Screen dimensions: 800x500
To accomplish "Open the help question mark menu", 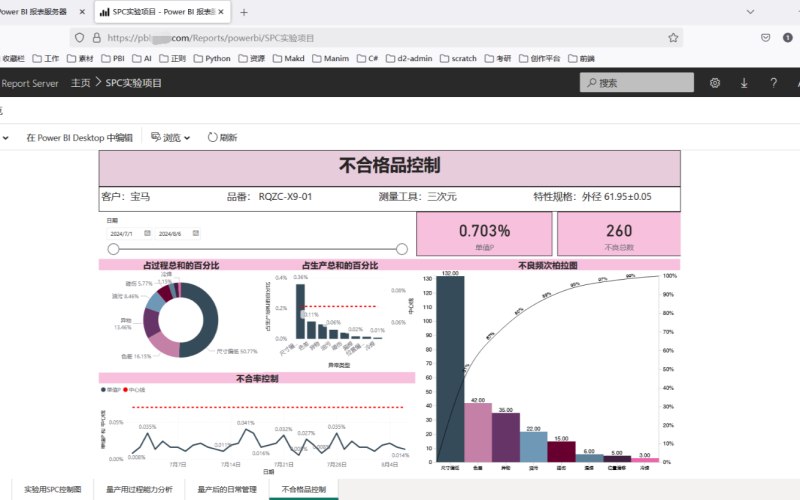I will click(773, 83).
